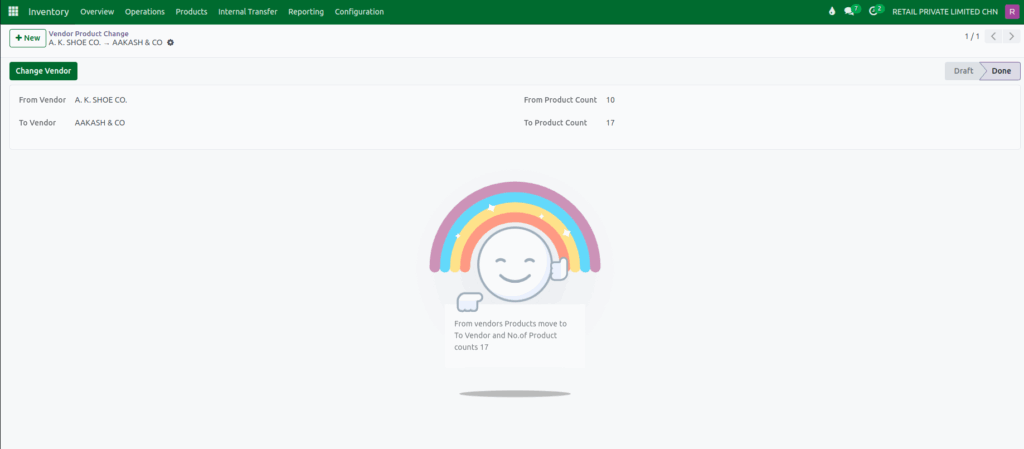The width and height of the screenshot is (1024, 449).
Task: Open the Configuration menu
Action: click(359, 12)
